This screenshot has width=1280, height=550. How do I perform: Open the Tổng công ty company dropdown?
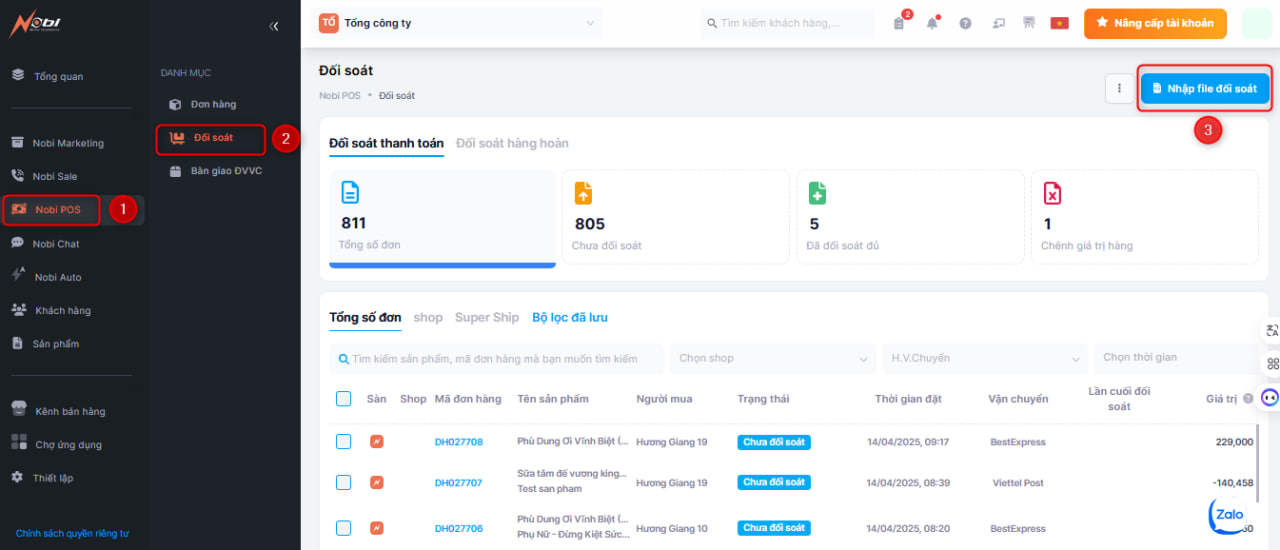point(460,23)
